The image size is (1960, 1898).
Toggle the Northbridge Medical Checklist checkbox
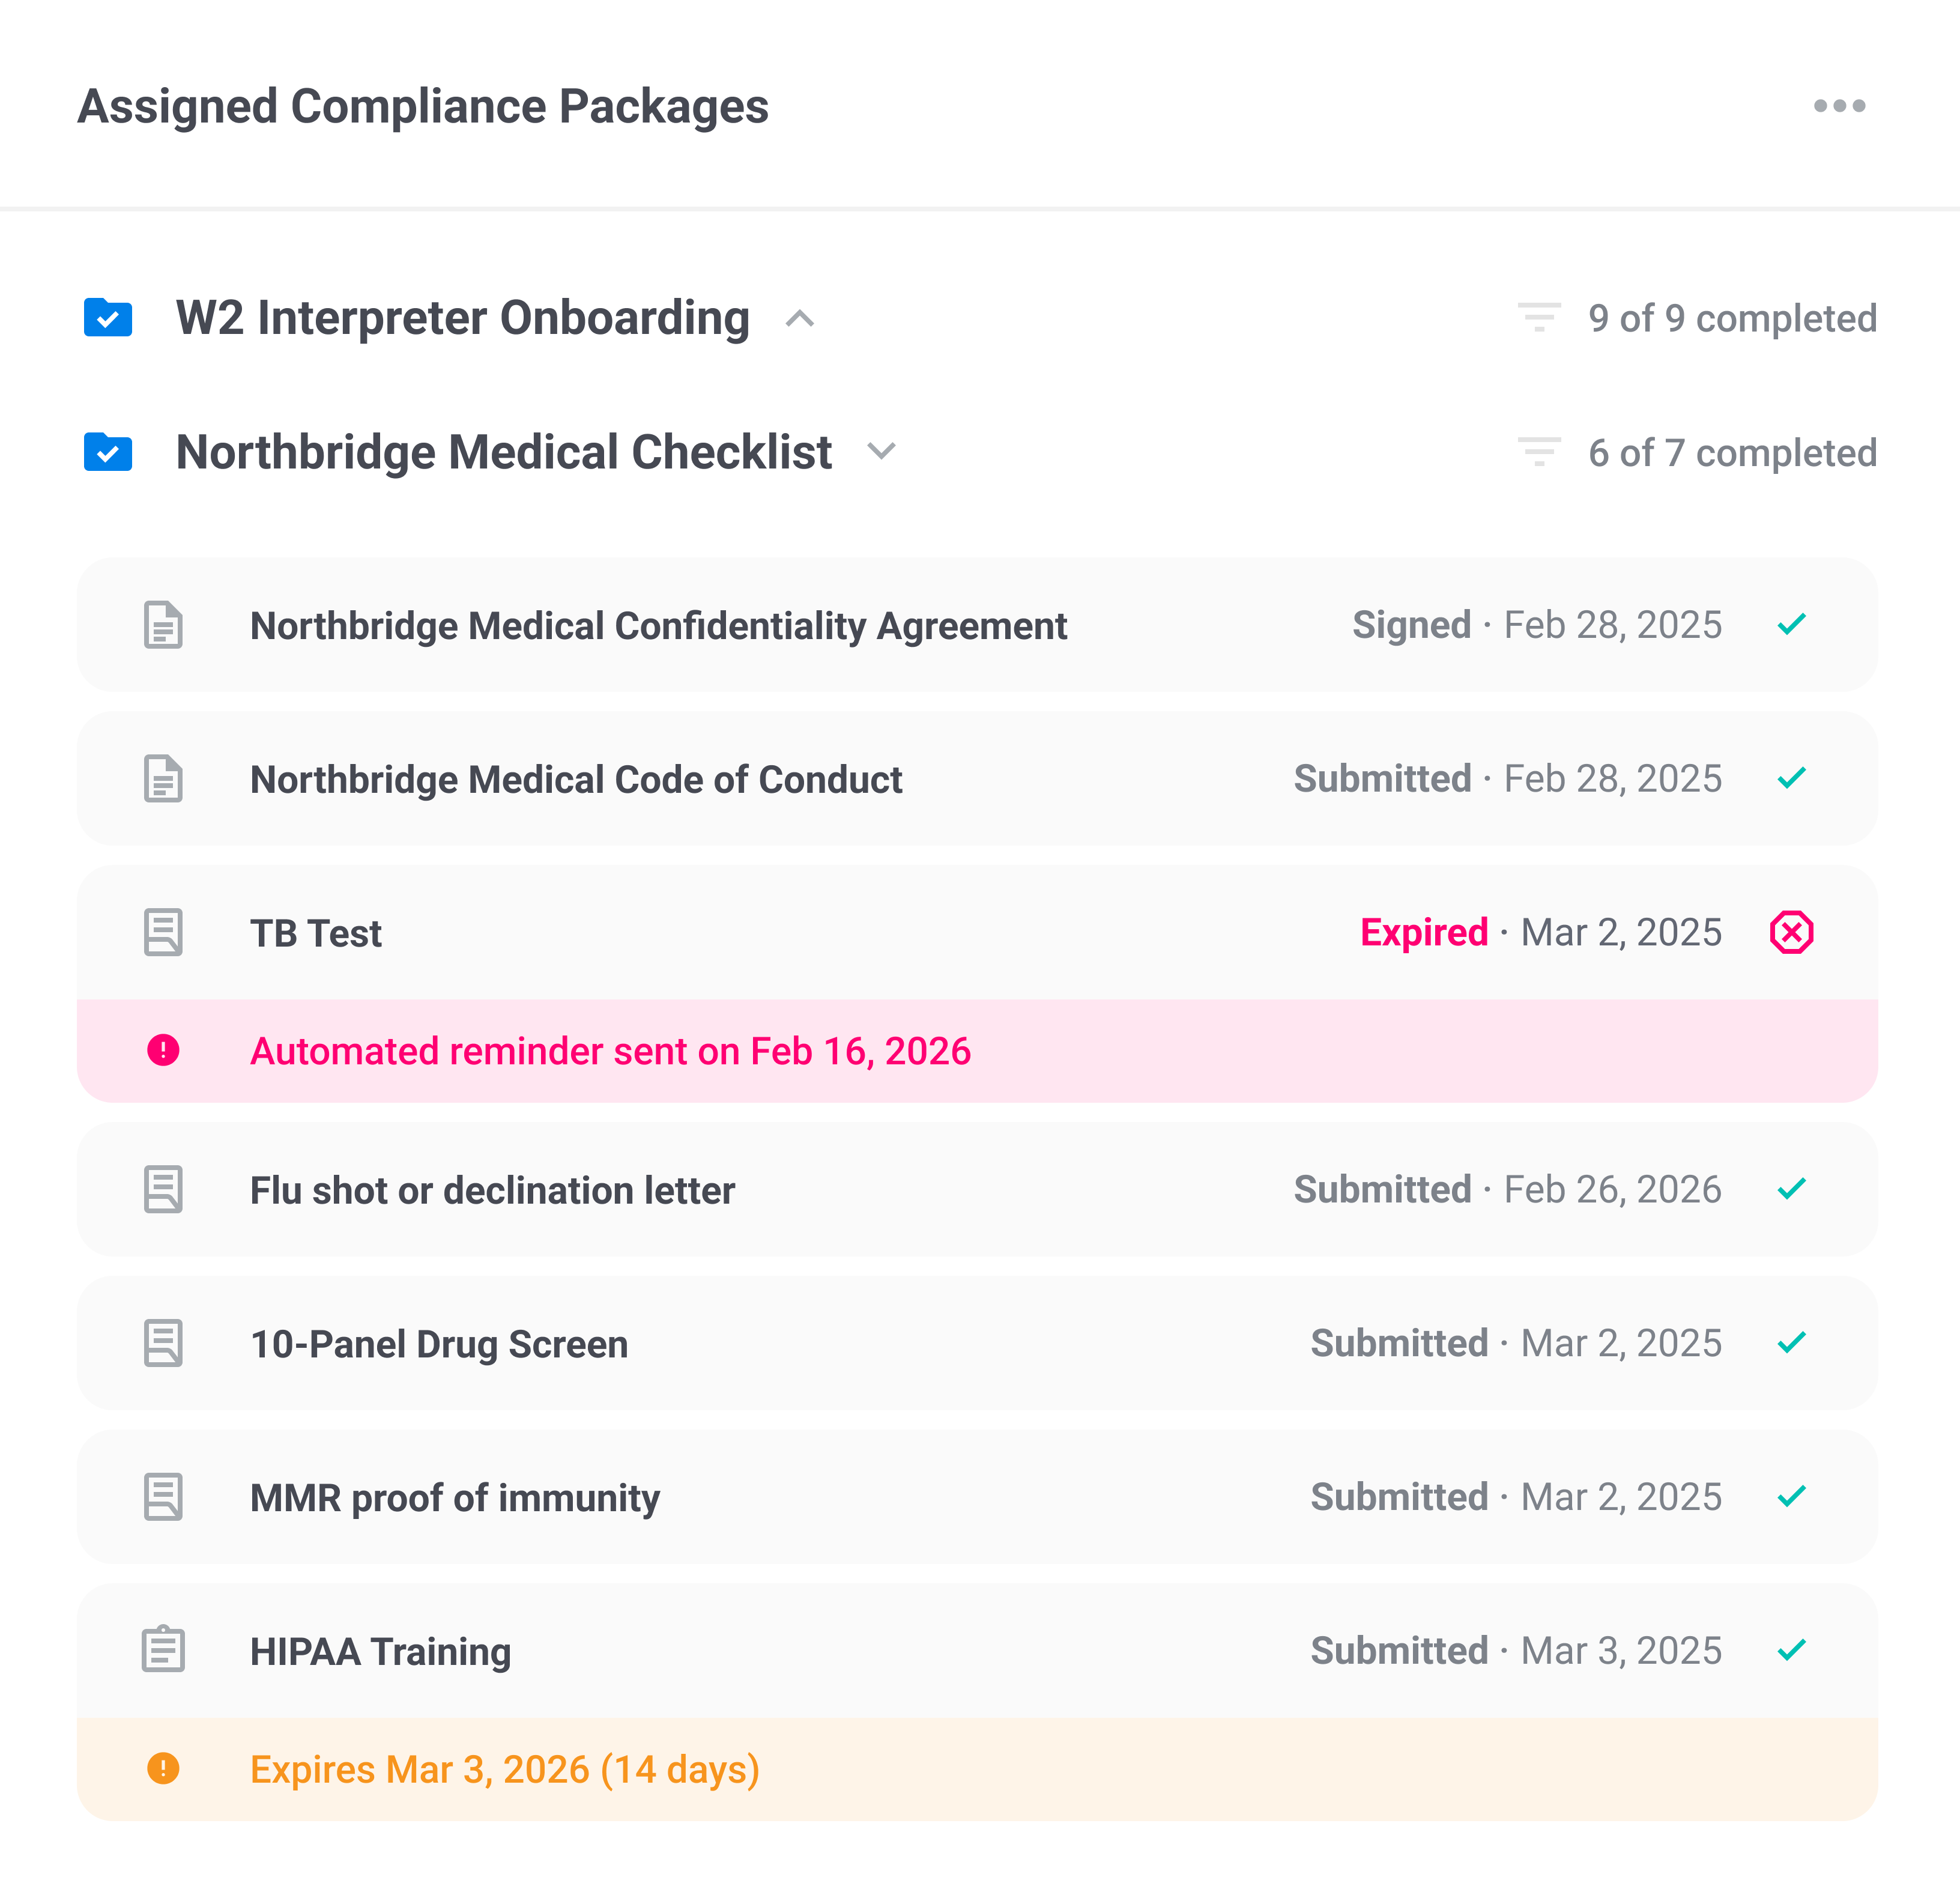coord(107,452)
